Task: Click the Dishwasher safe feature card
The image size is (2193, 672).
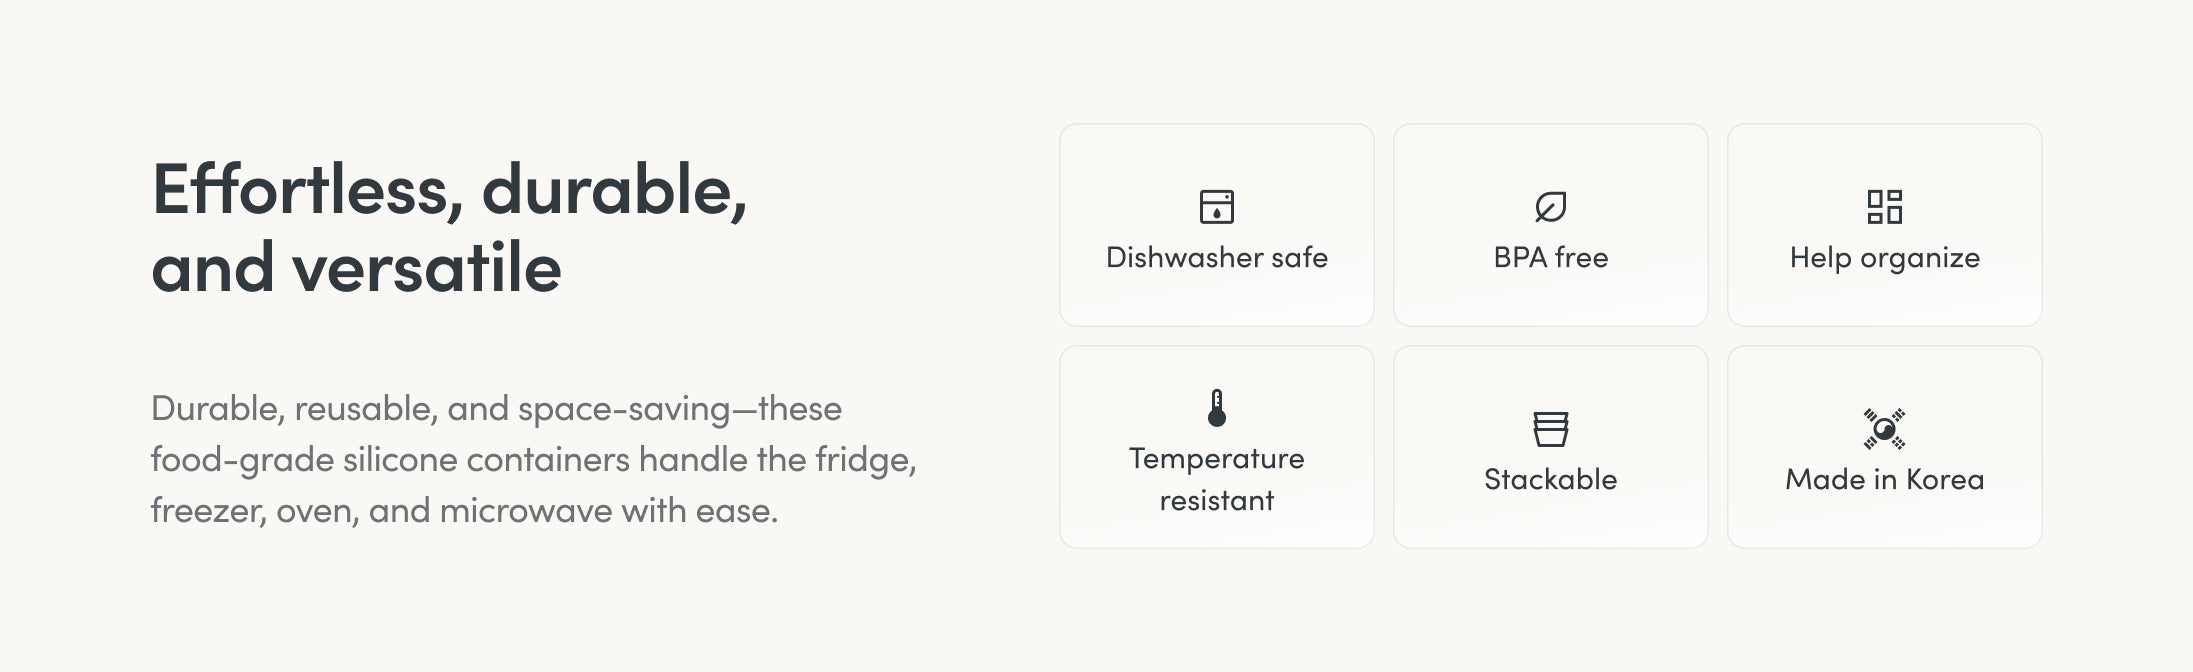Action: [x=1216, y=225]
